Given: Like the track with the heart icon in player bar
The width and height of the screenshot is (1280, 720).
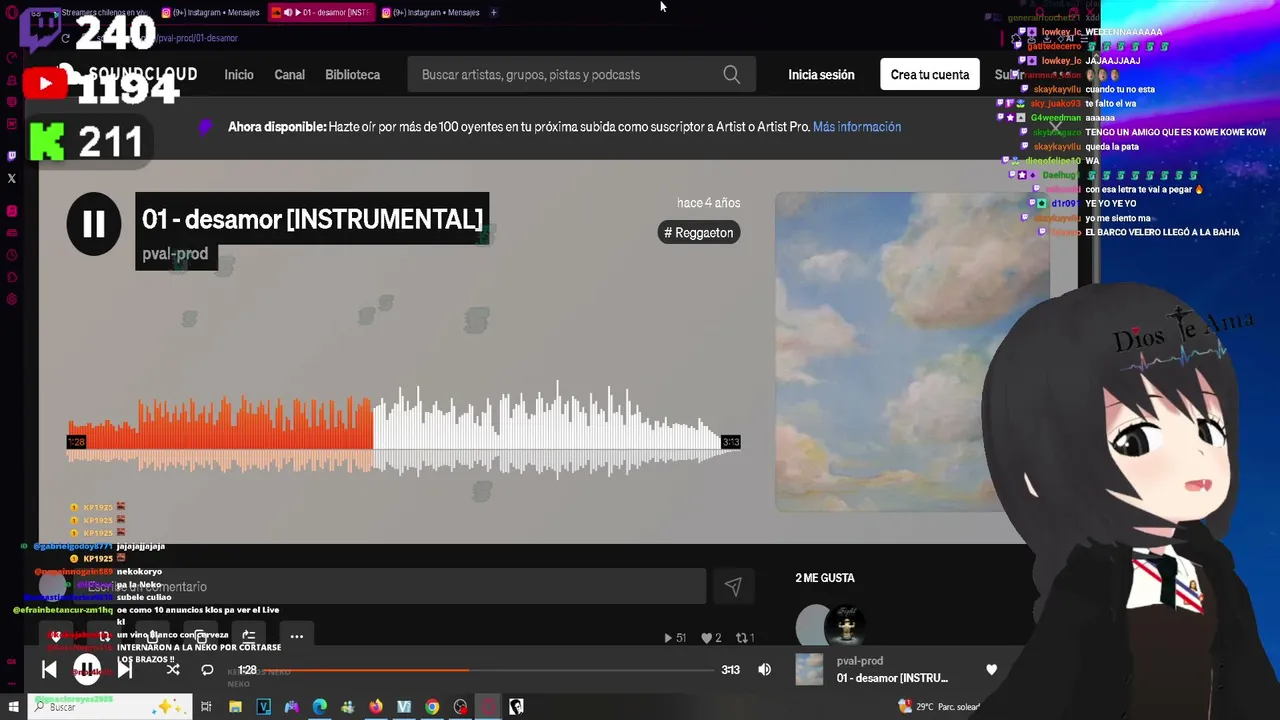Looking at the screenshot, I should [x=991, y=670].
